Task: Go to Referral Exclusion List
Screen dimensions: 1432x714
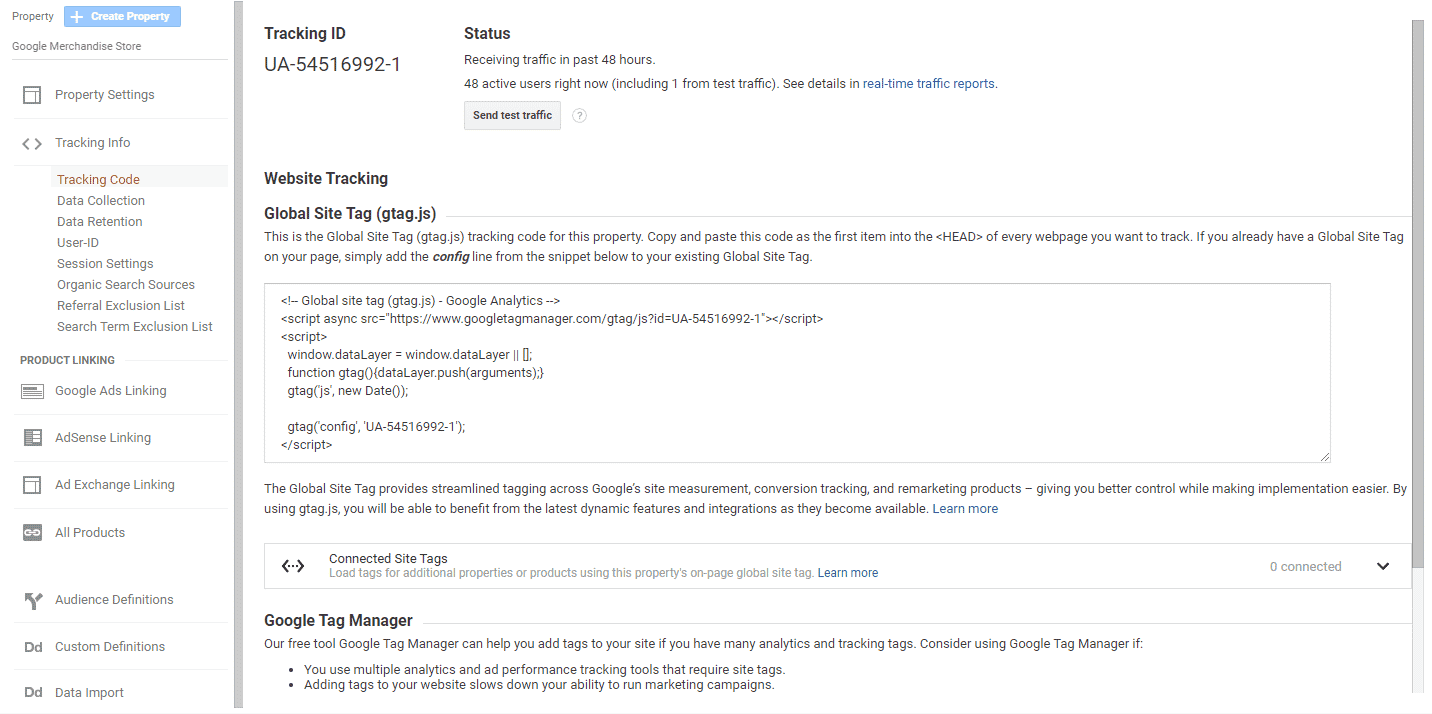Action: coord(121,306)
